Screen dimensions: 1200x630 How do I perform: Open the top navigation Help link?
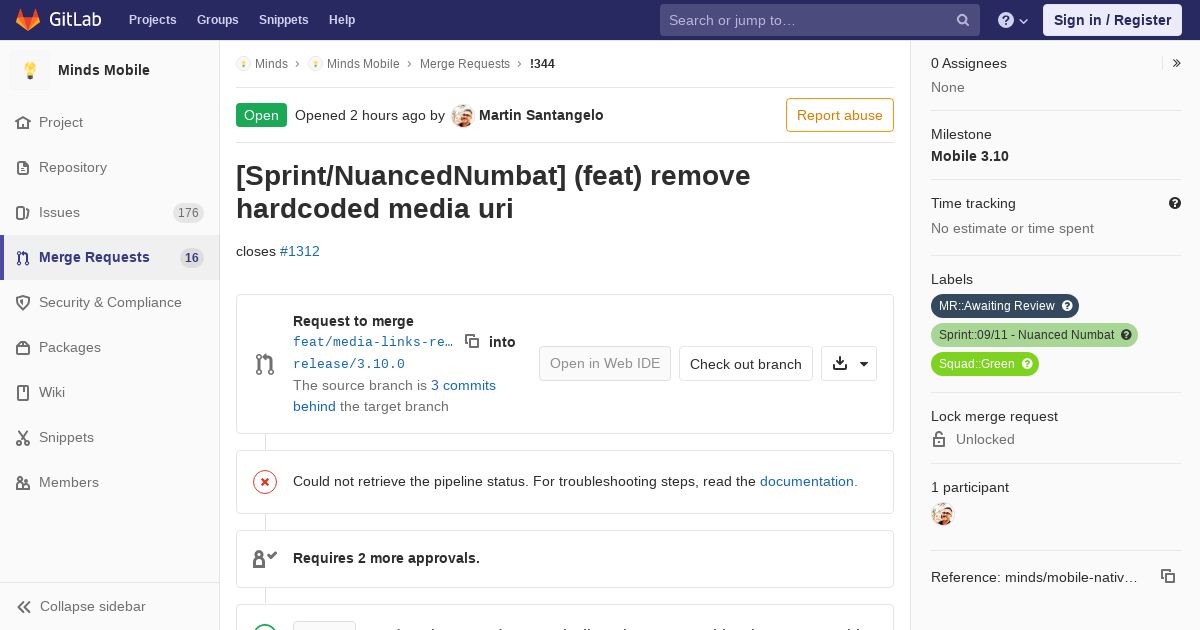pos(342,20)
